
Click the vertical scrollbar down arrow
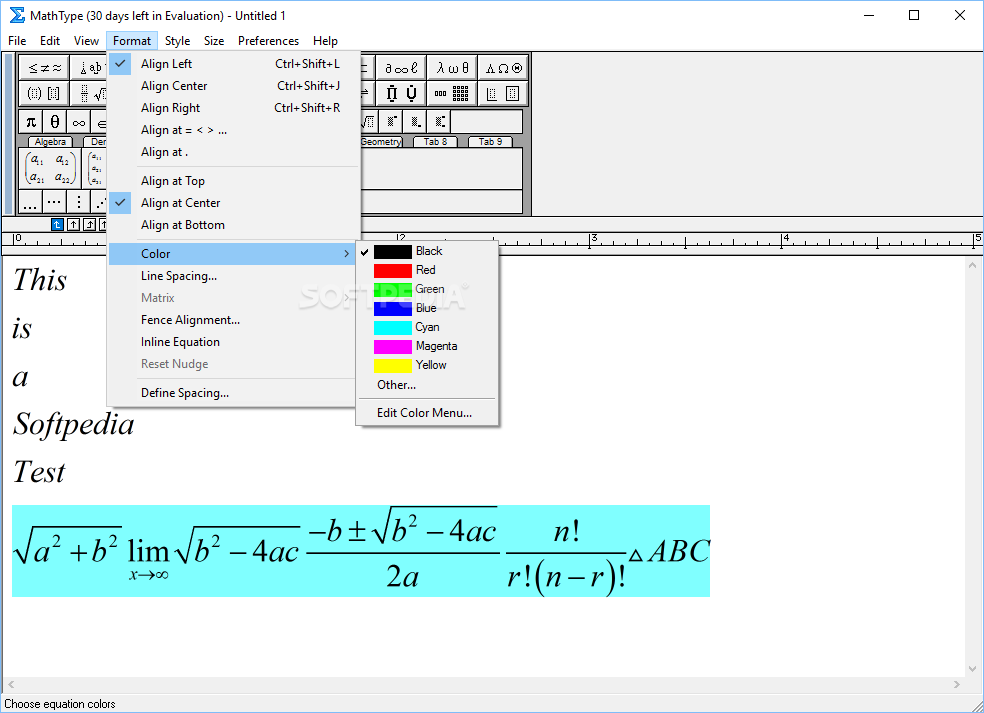tap(972, 668)
